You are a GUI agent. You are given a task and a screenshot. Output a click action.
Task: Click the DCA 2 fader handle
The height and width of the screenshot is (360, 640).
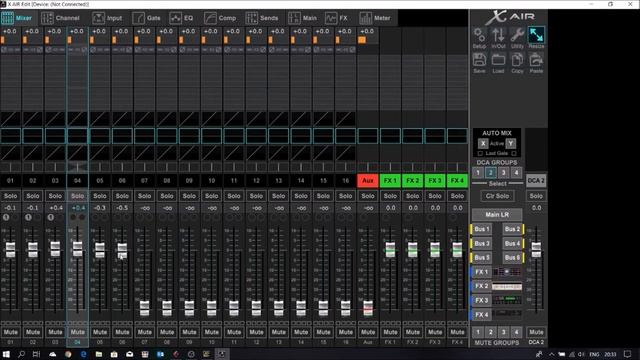point(536,249)
